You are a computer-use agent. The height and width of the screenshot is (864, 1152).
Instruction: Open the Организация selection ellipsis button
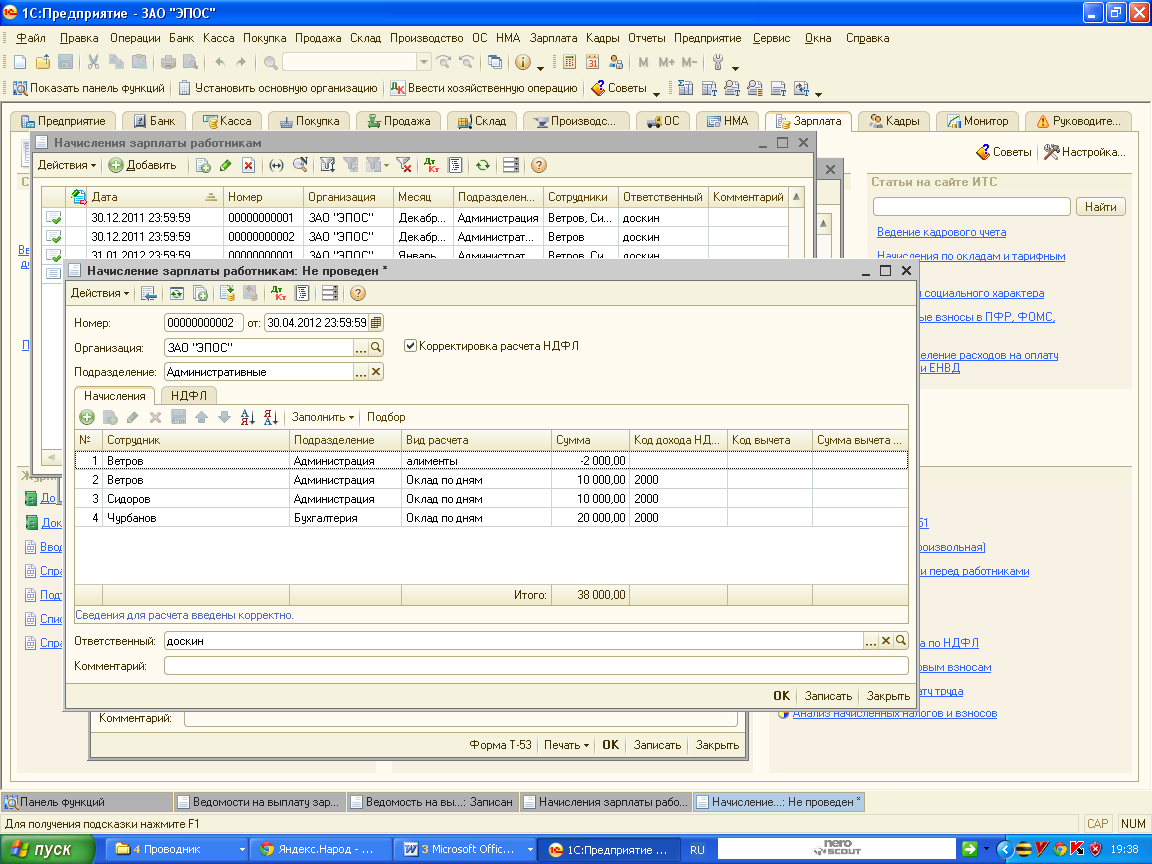(361, 348)
